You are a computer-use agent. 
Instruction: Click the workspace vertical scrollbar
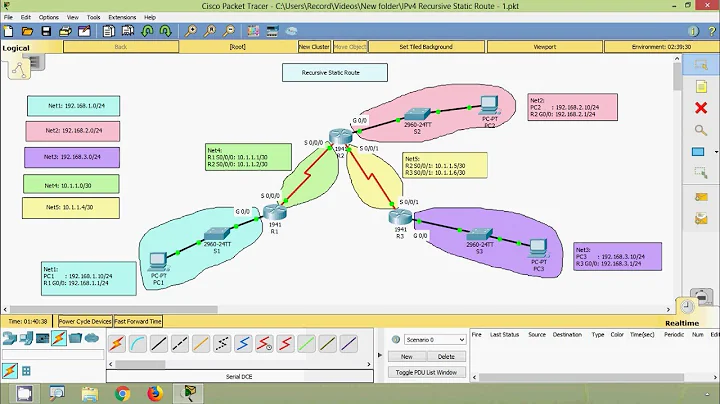pyautogui.click(x=677, y=77)
